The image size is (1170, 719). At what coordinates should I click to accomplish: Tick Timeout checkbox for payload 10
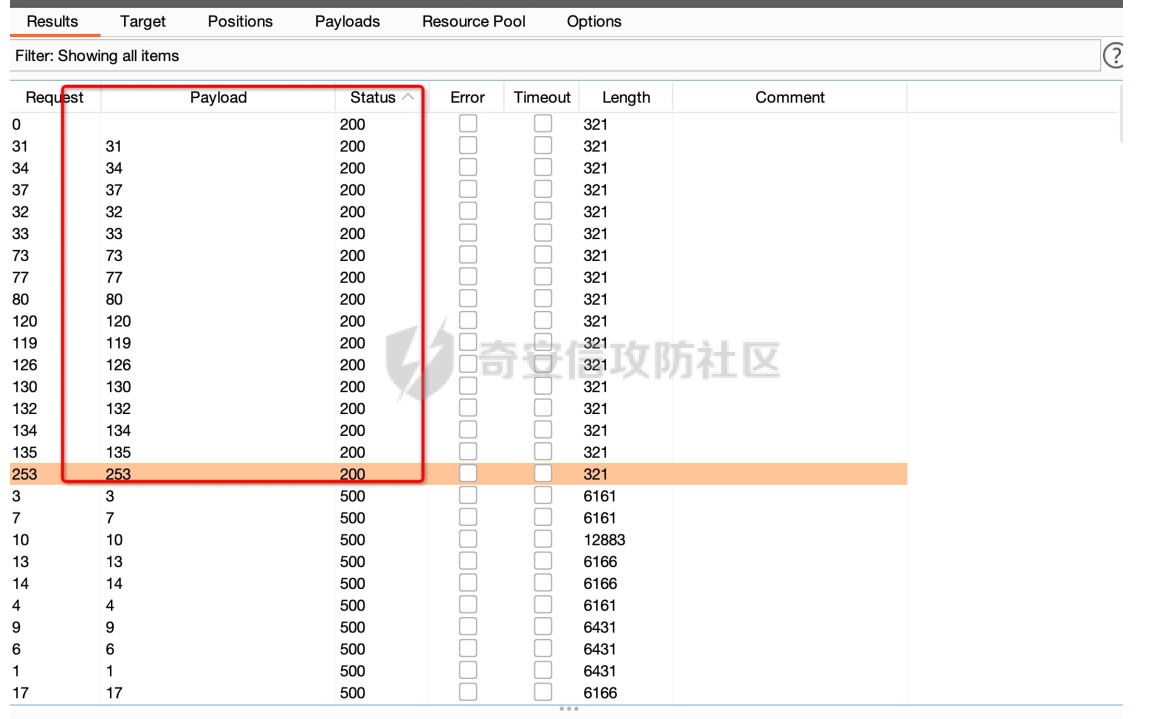click(543, 540)
